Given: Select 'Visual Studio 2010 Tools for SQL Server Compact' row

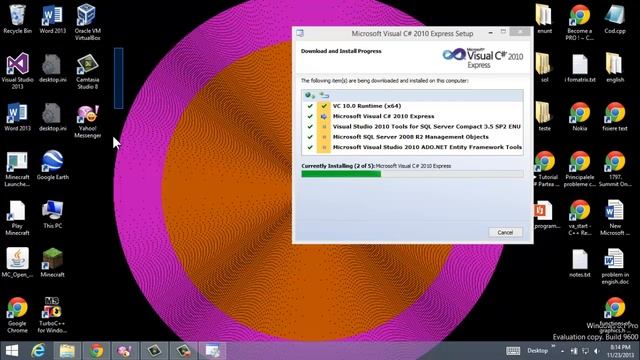Looking at the screenshot, I should (412, 127).
